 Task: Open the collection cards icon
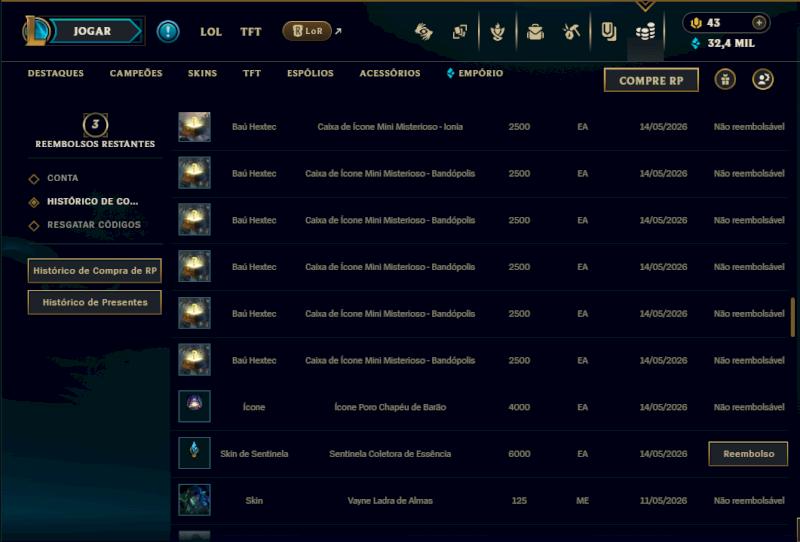tap(460, 32)
